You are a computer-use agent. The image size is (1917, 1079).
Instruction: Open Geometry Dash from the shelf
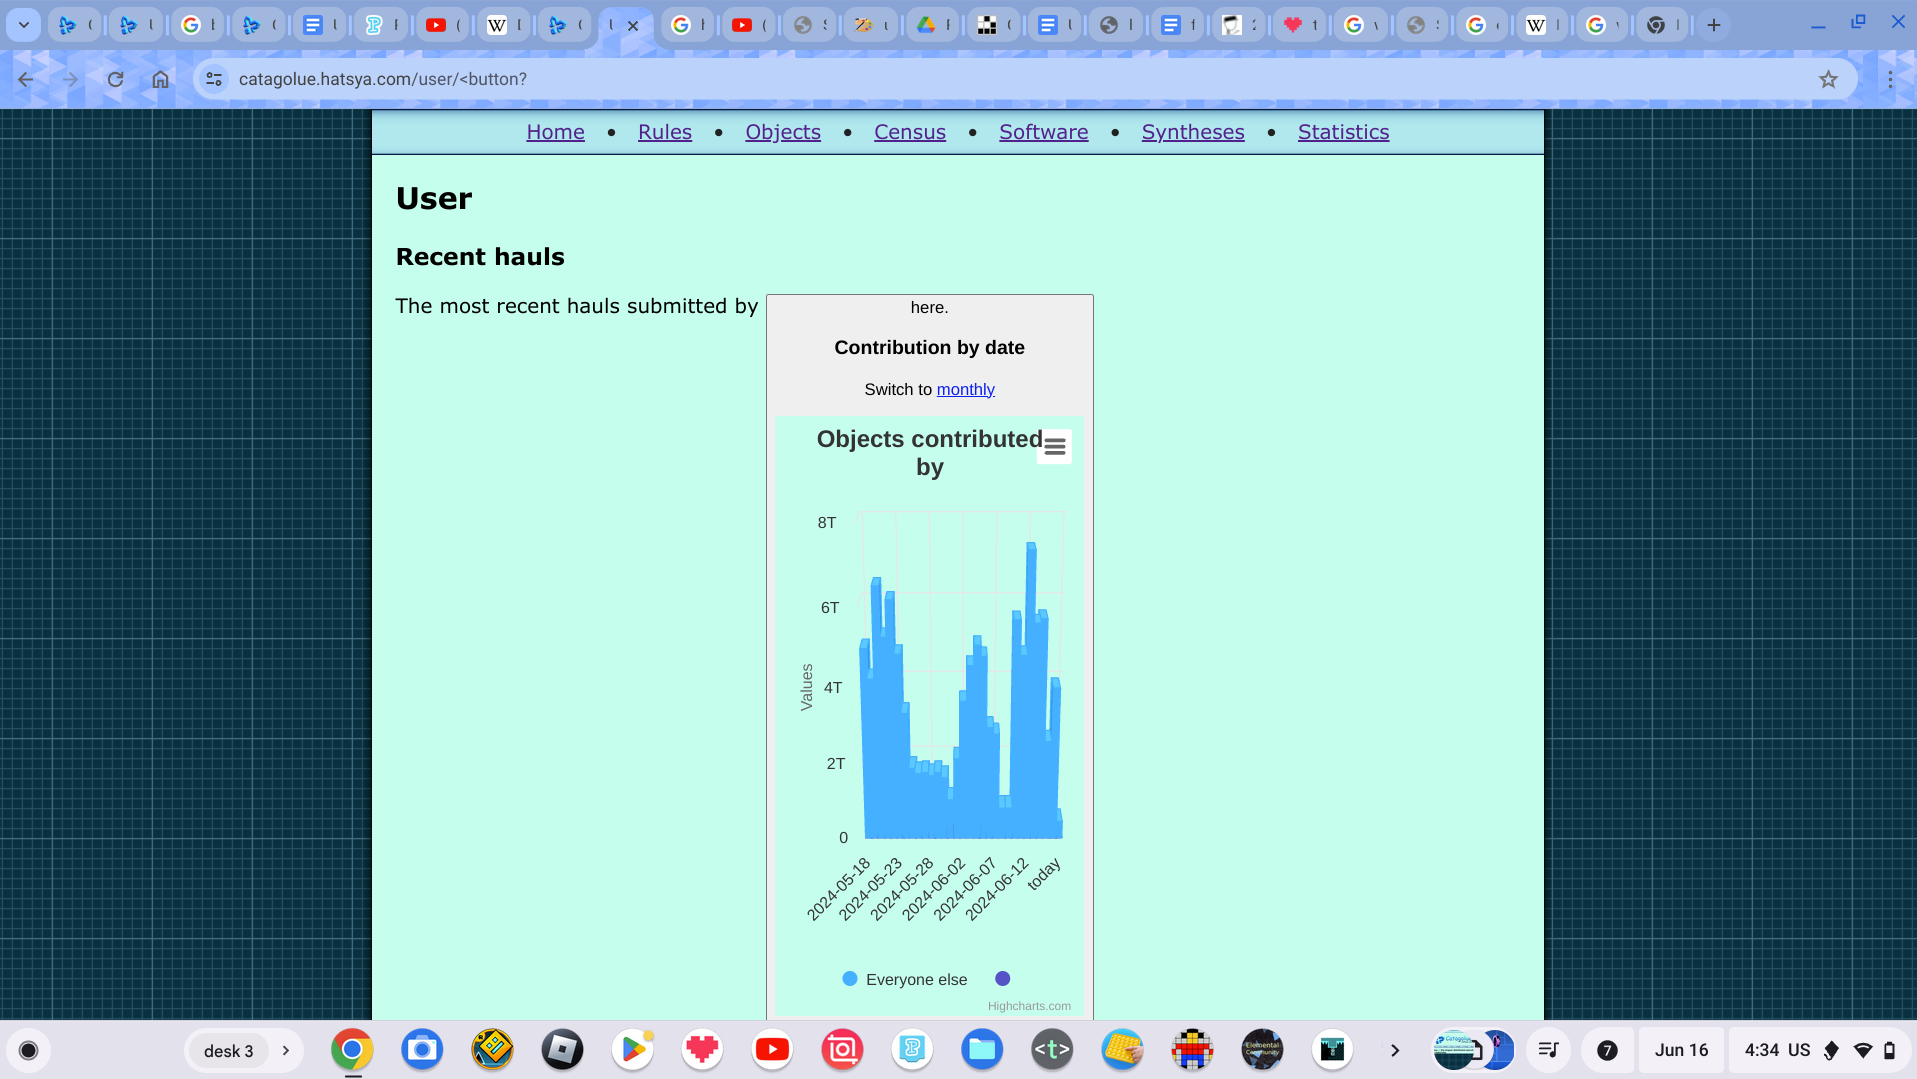click(x=492, y=1050)
